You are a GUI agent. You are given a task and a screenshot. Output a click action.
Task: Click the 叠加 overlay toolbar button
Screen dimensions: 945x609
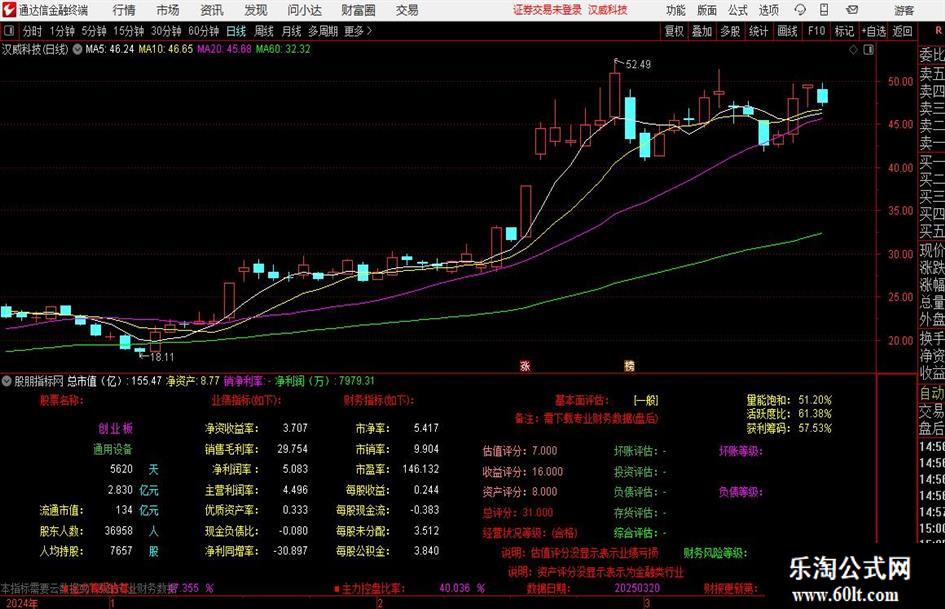702,31
